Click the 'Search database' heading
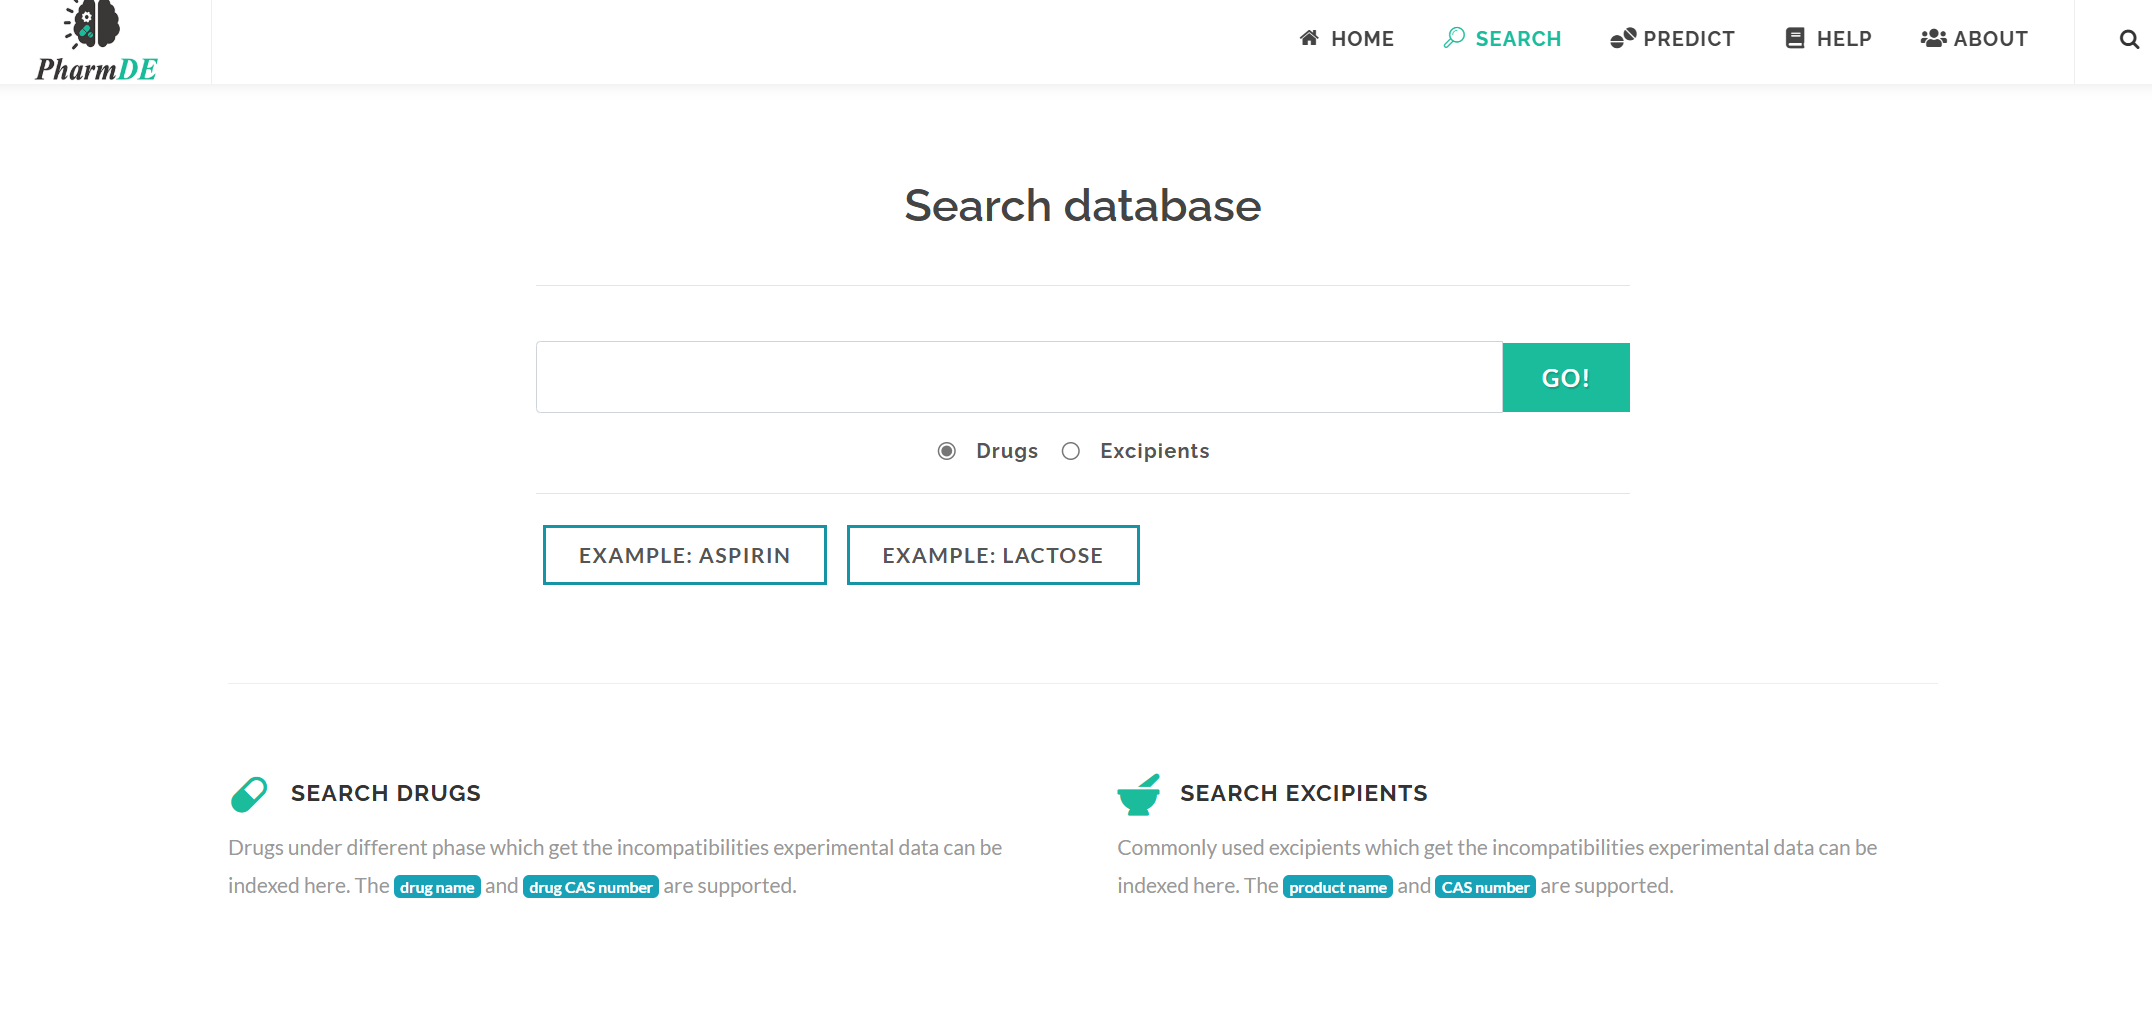Image resolution: width=2152 pixels, height=1027 pixels. pyautogui.click(x=1083, y=206)
